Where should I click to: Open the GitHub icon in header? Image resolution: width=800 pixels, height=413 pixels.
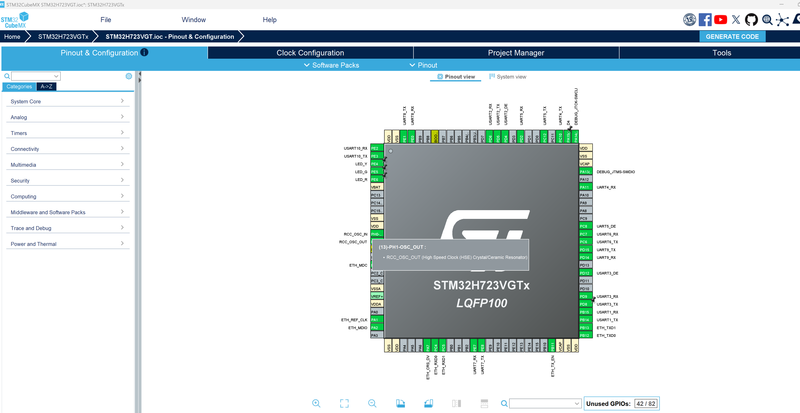tap(751, 19)
